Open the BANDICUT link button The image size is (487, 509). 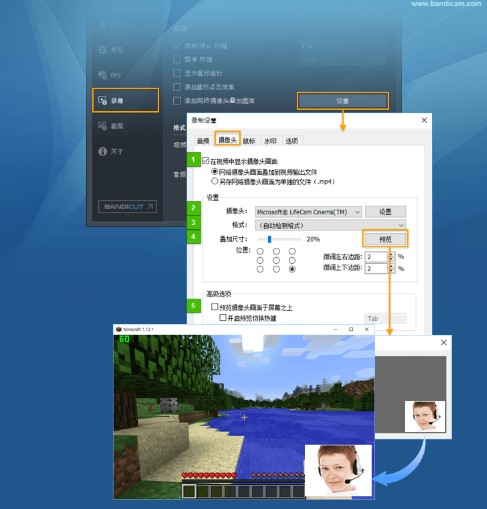128,207
